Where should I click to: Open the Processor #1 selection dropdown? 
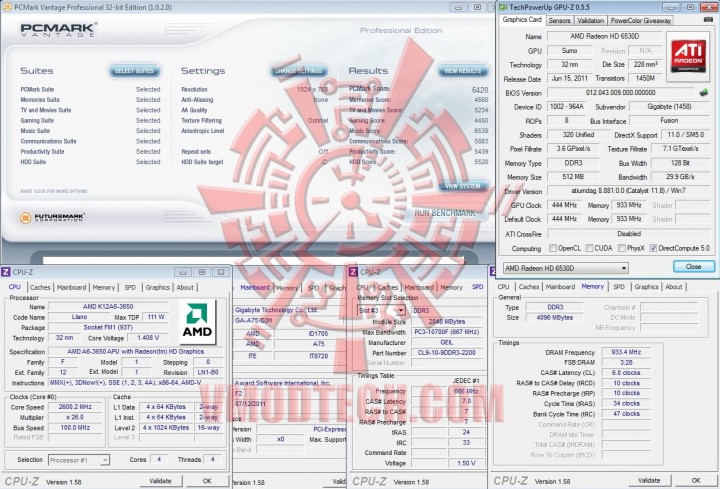coord(79,460)
